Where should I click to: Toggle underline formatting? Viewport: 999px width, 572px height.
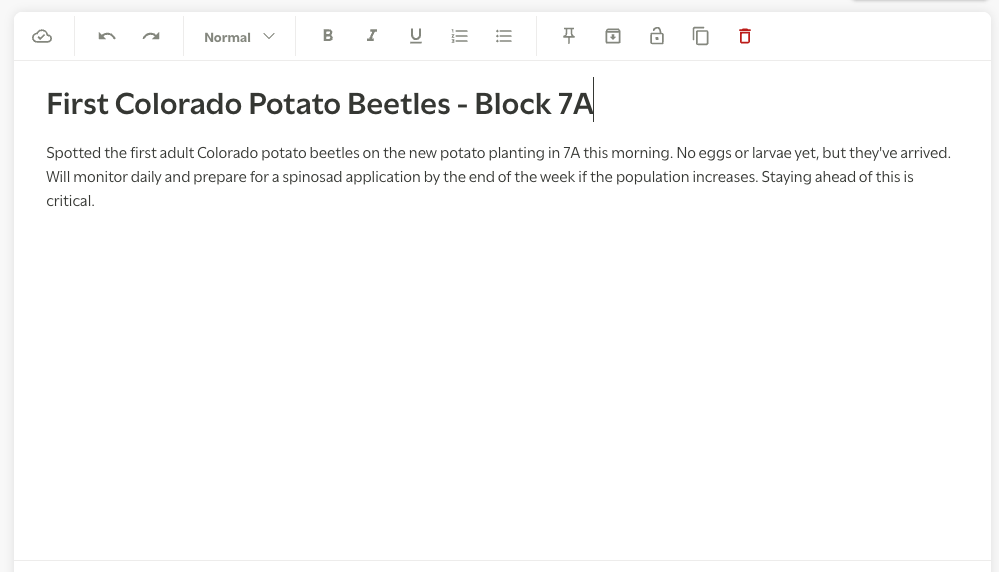416,36
